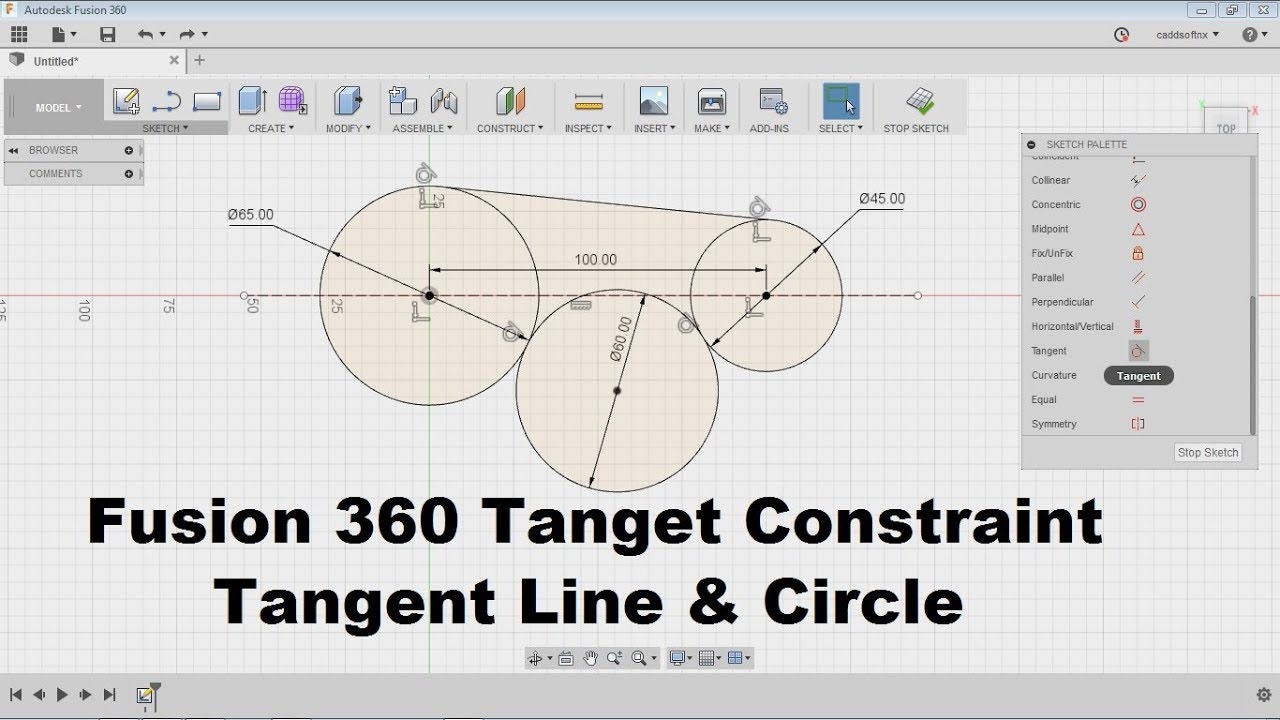Open the Display Settings dropdown
1280x720 pixels.
(x=683, y=658)
